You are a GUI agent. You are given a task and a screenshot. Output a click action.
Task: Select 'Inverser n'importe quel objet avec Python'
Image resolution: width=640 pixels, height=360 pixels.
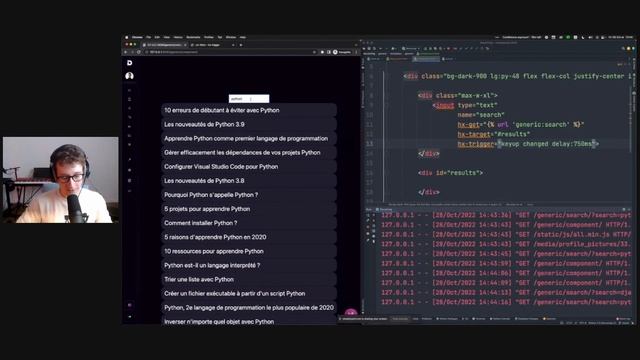tap(249, 321)
